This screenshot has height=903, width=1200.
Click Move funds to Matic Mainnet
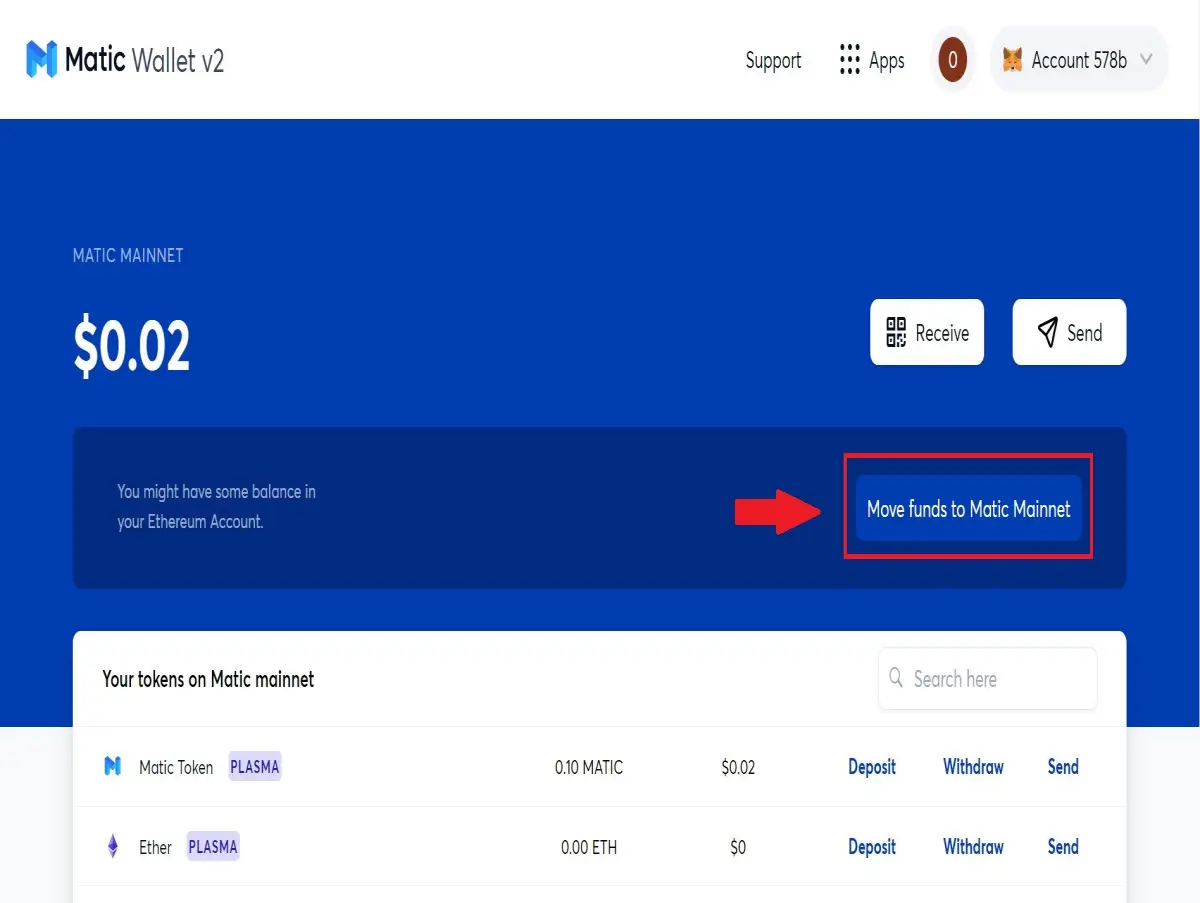pyautogui.click(x=969, y=509)
